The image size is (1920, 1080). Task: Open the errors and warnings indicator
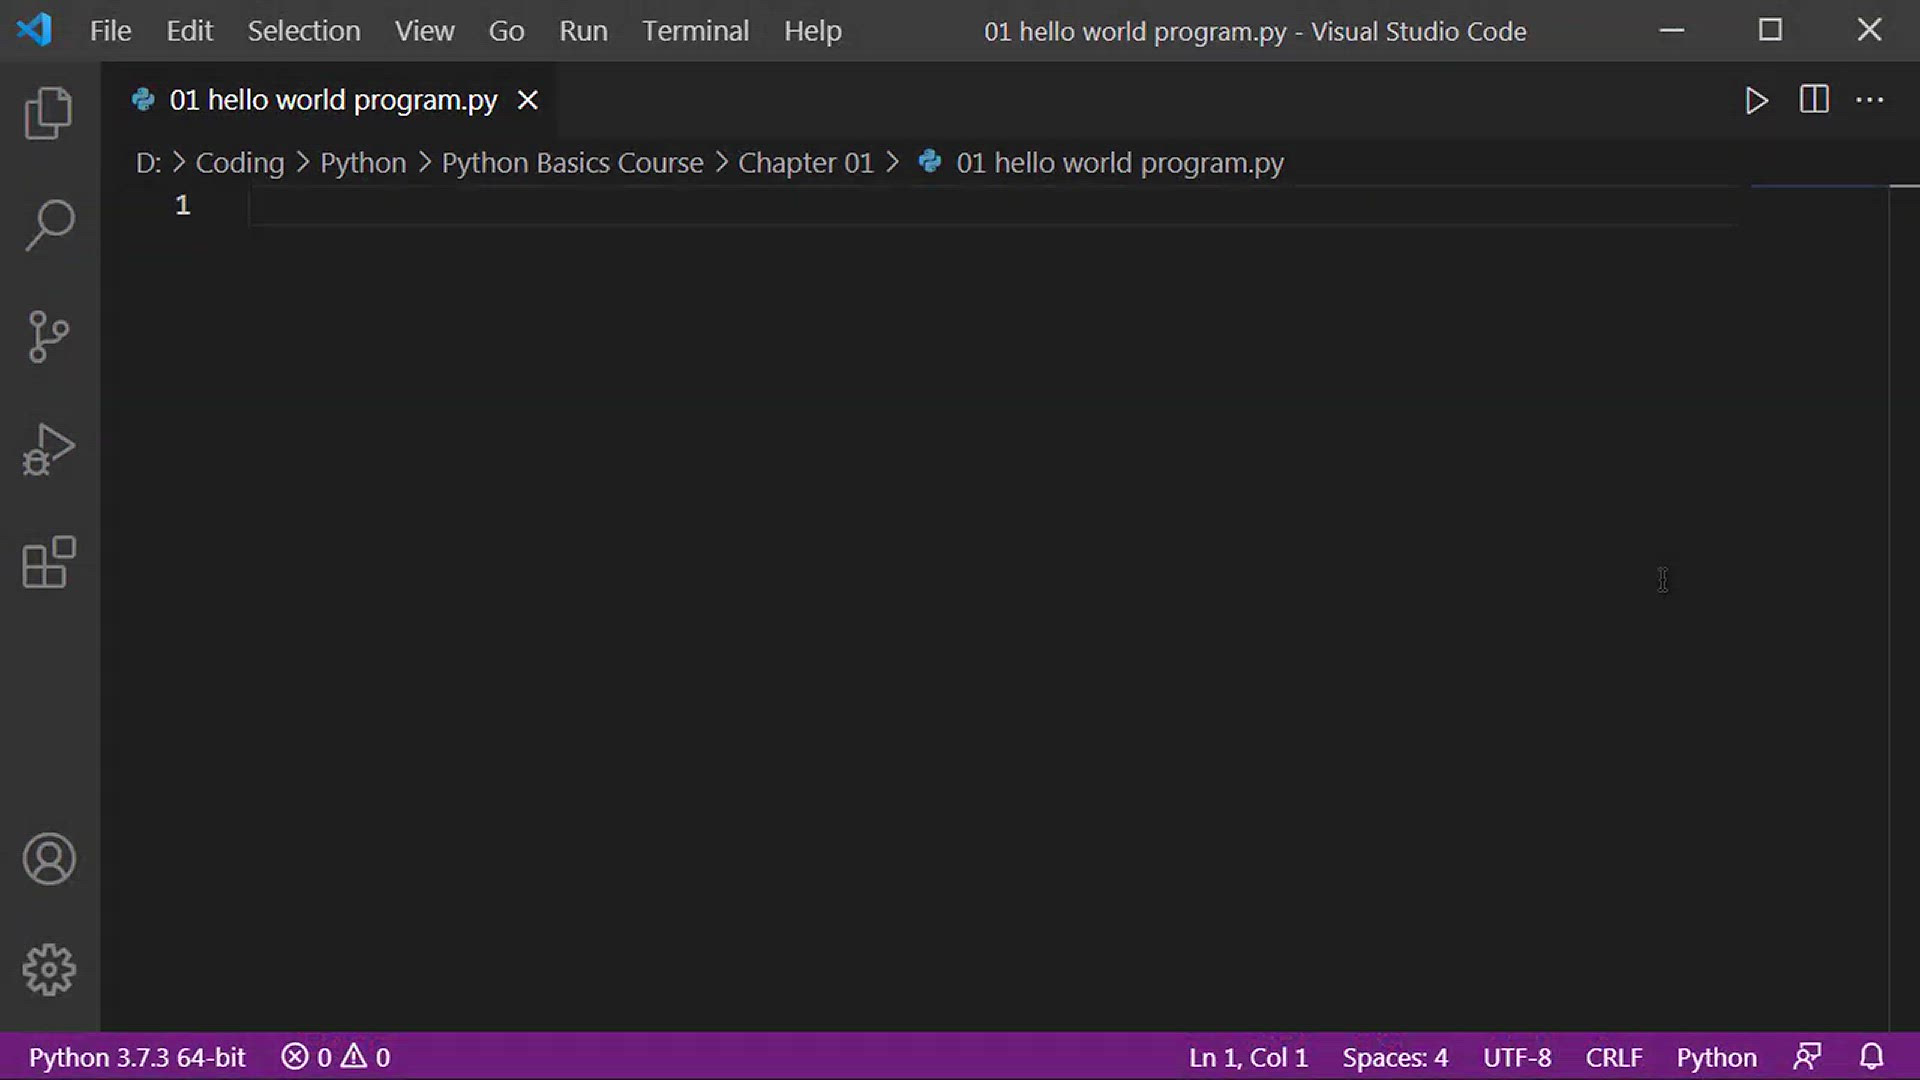point(336,1057)
